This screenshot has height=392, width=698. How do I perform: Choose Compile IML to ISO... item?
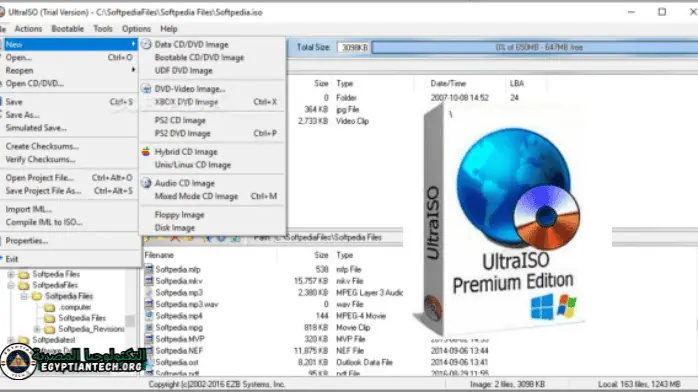pyautogui.click(x=69, y=222)
